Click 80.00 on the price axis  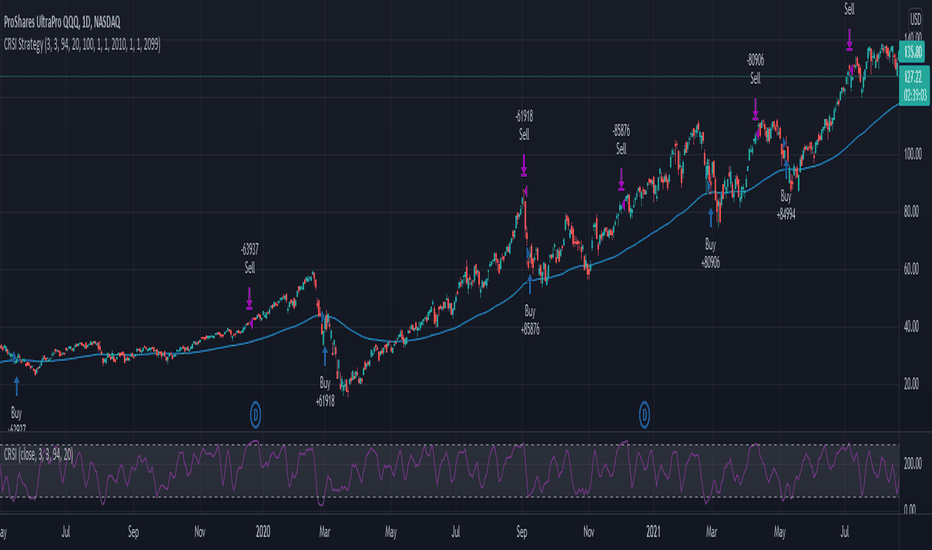tap(911, 212)
